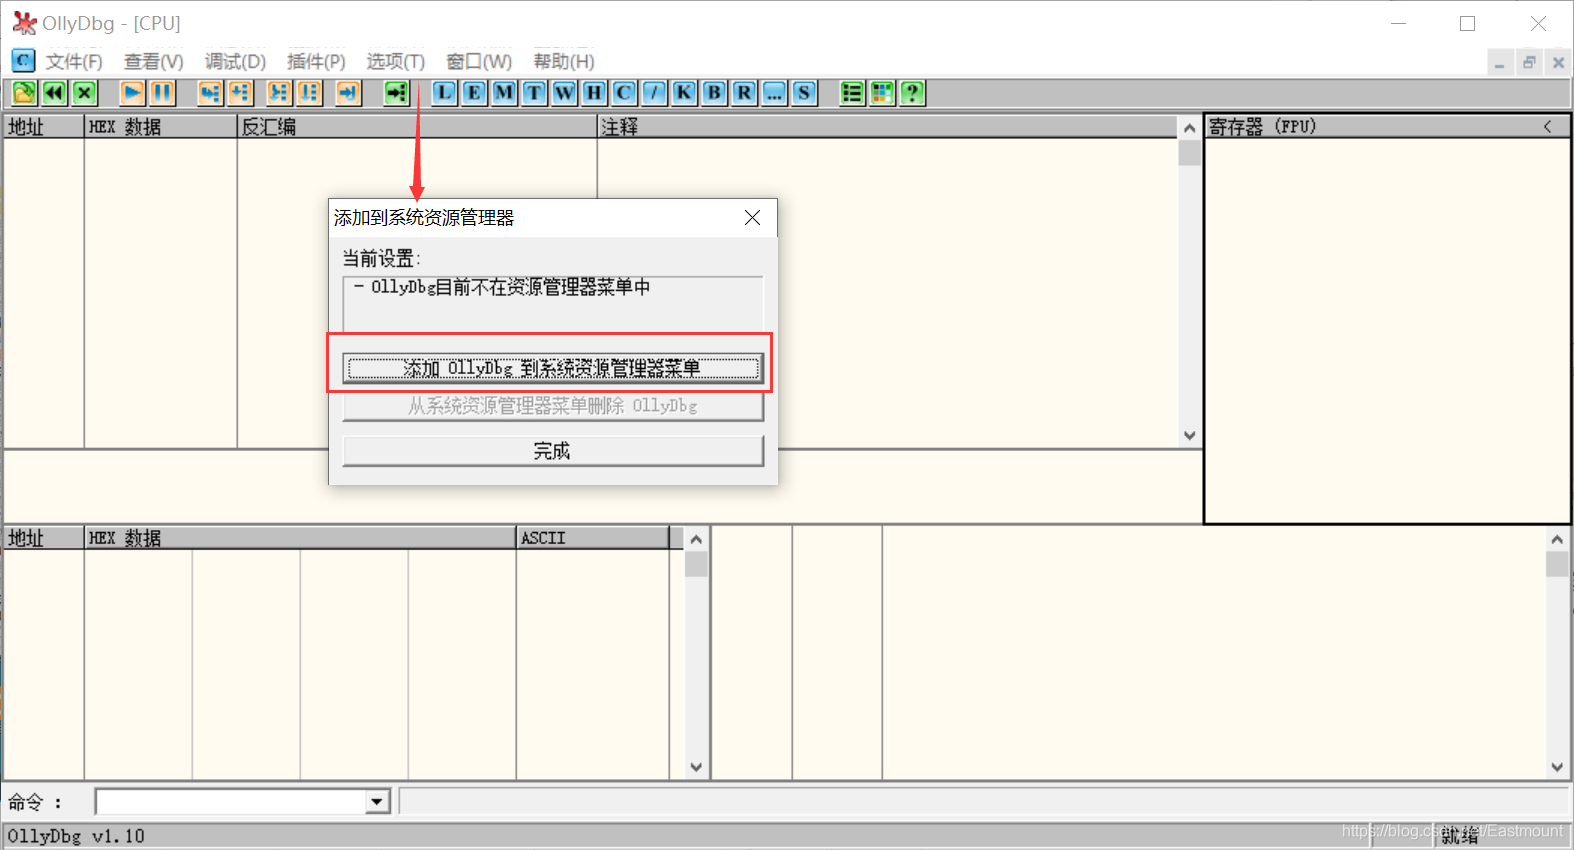The height and width of the screenshot is (850, 1574).
Task: Click the 完成 button in dialog
Action: click(x=553, y=451)
